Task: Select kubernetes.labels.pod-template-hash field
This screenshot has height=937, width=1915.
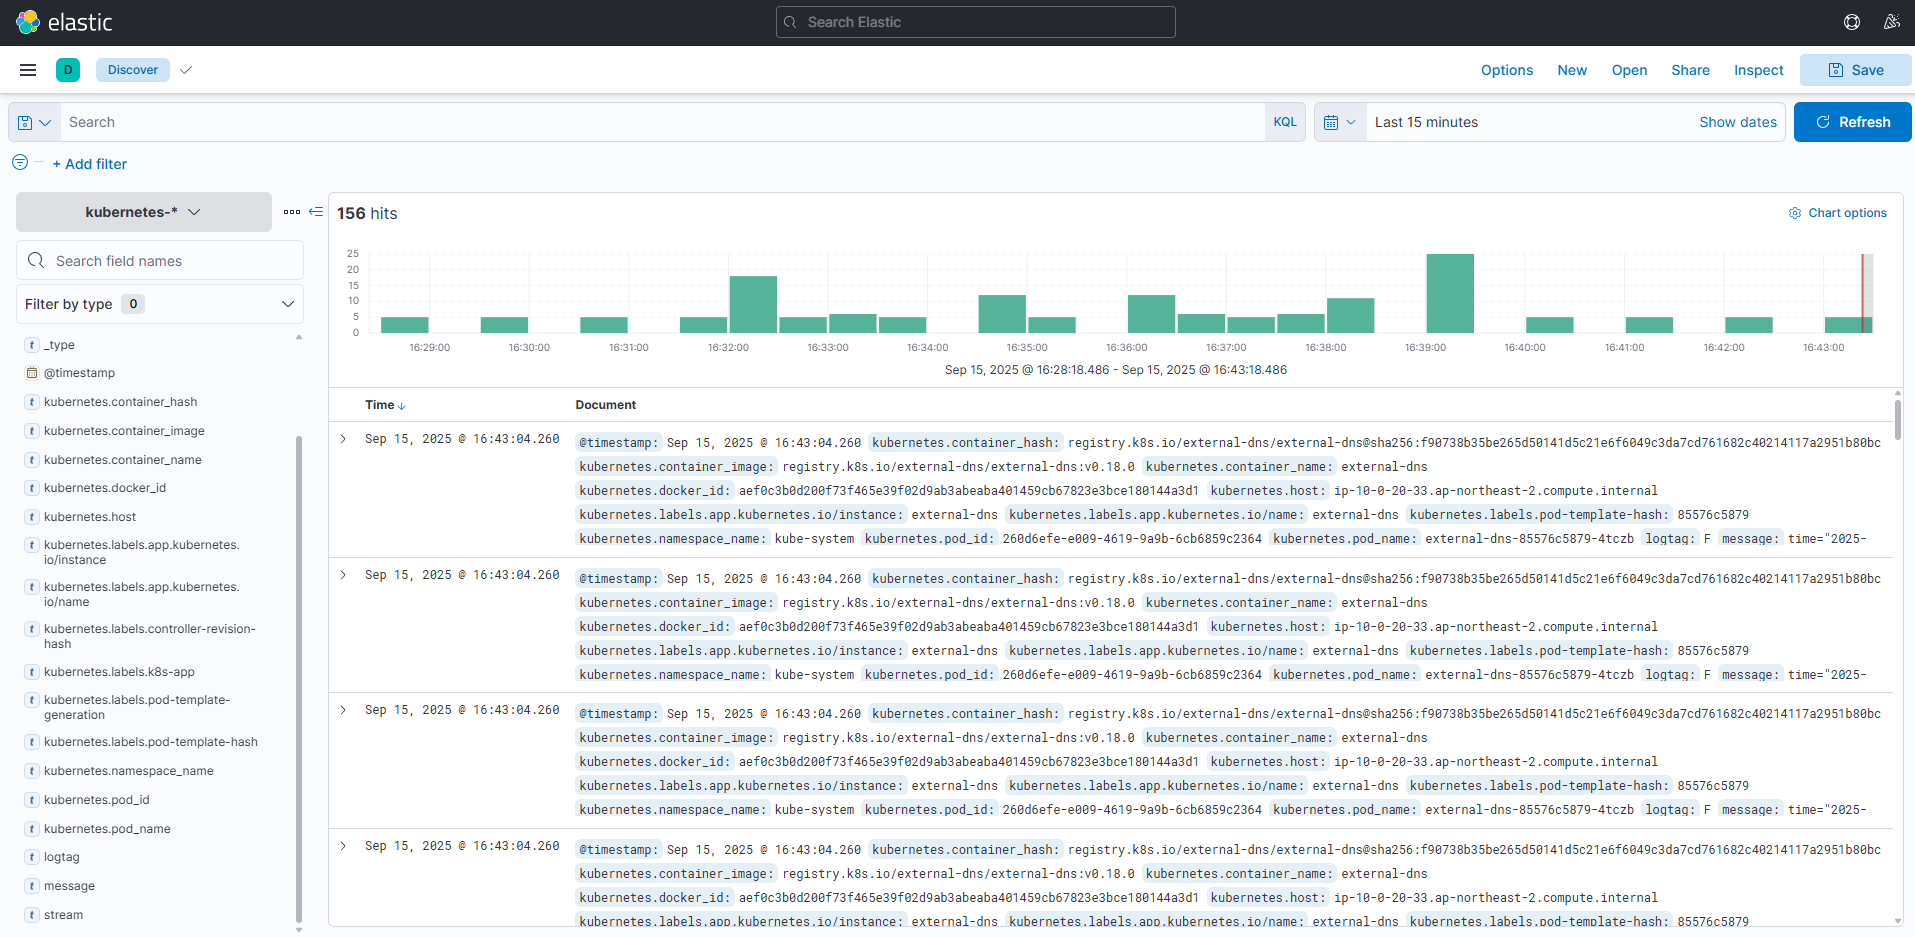Action: [150, 742]
